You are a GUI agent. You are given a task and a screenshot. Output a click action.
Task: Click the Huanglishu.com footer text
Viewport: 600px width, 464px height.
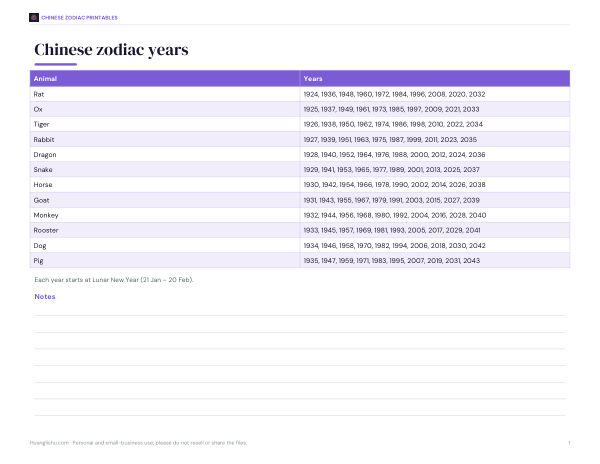pyautogui.click(x=138, y=443)
